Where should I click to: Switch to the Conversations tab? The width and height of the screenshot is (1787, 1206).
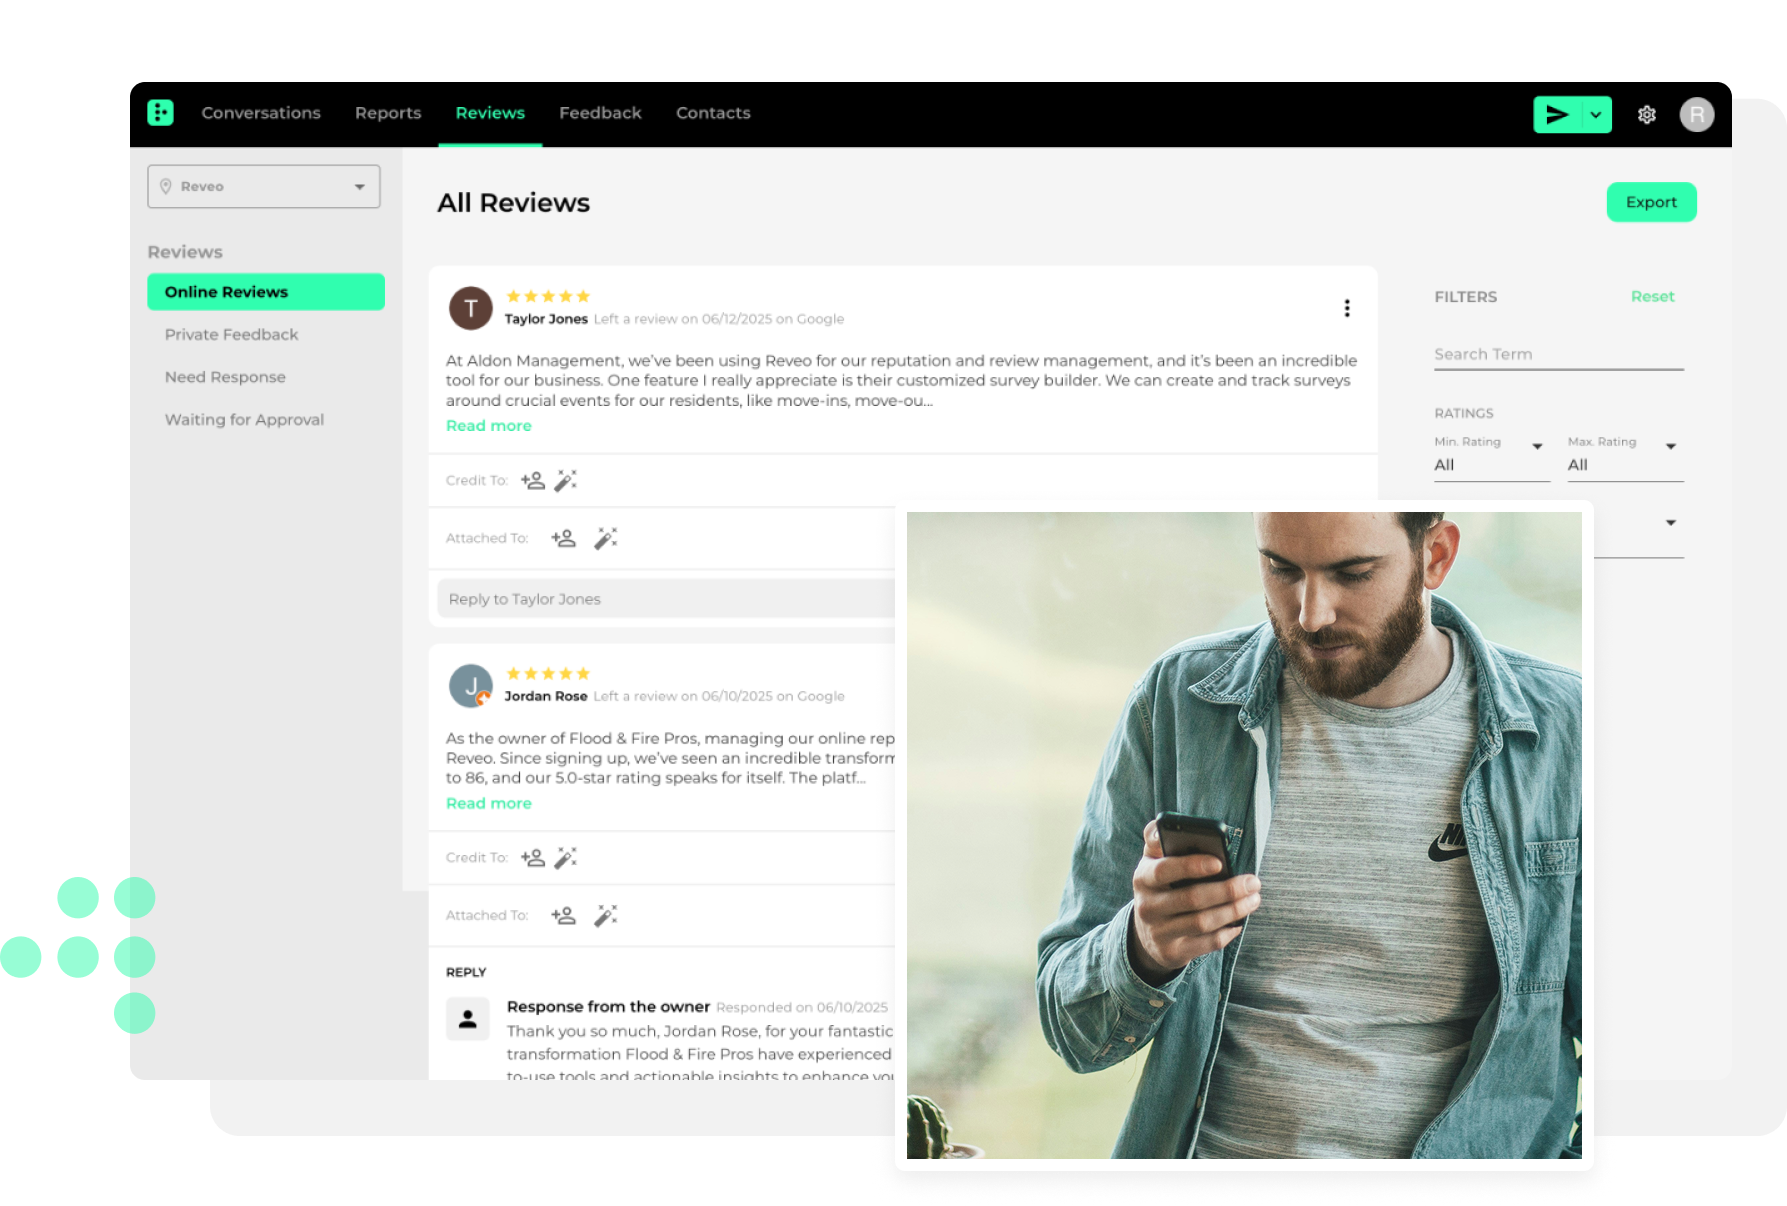coord(261,113)
